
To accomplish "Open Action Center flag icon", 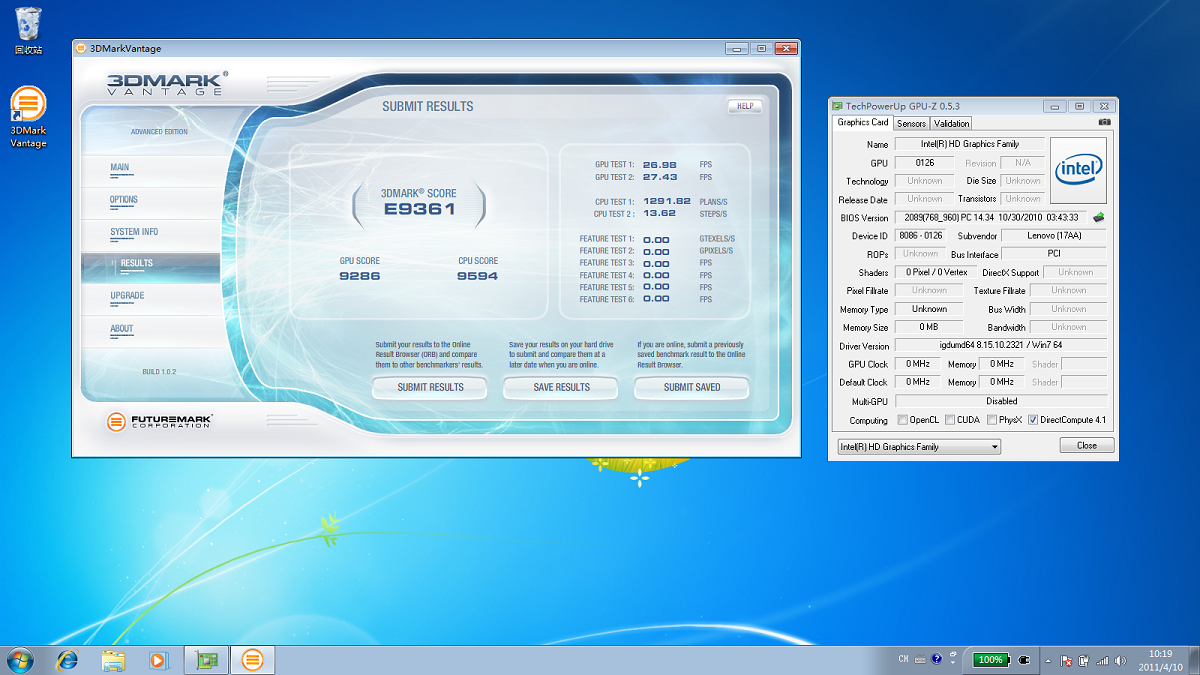I will point(1067,661).
